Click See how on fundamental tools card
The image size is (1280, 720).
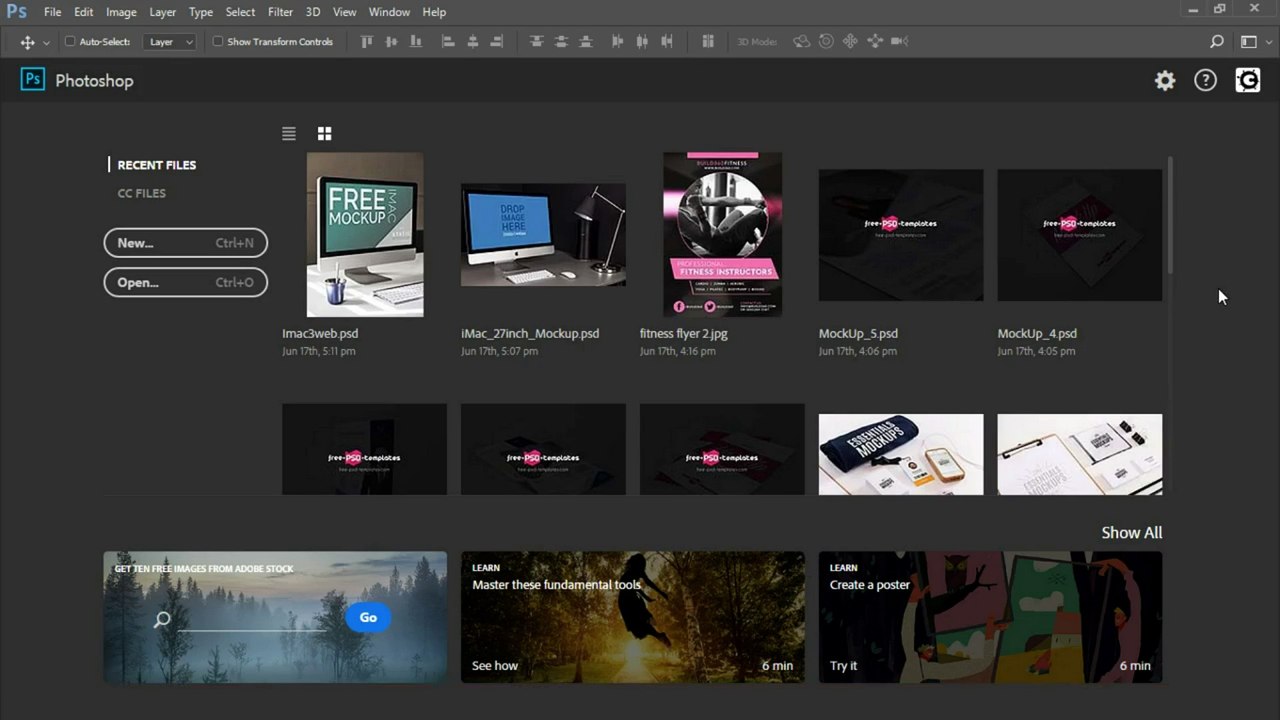[x=495, y=666]
